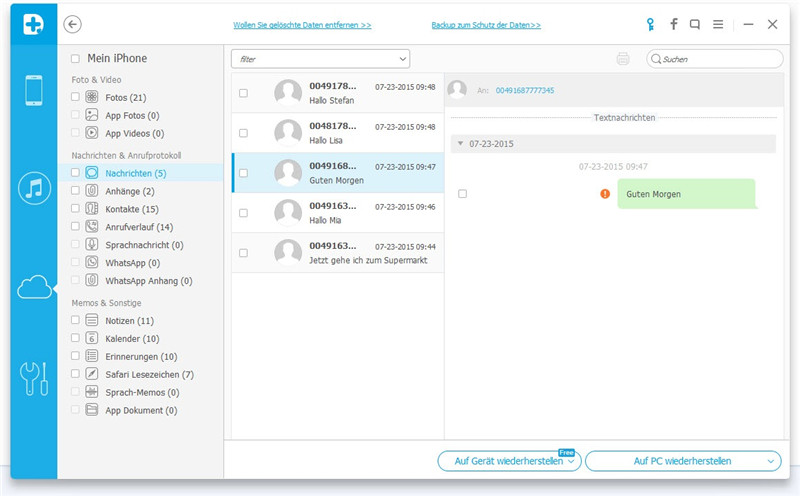
Task: Select the iCloud cloud sidebar icon
Action: click(34, 287)
